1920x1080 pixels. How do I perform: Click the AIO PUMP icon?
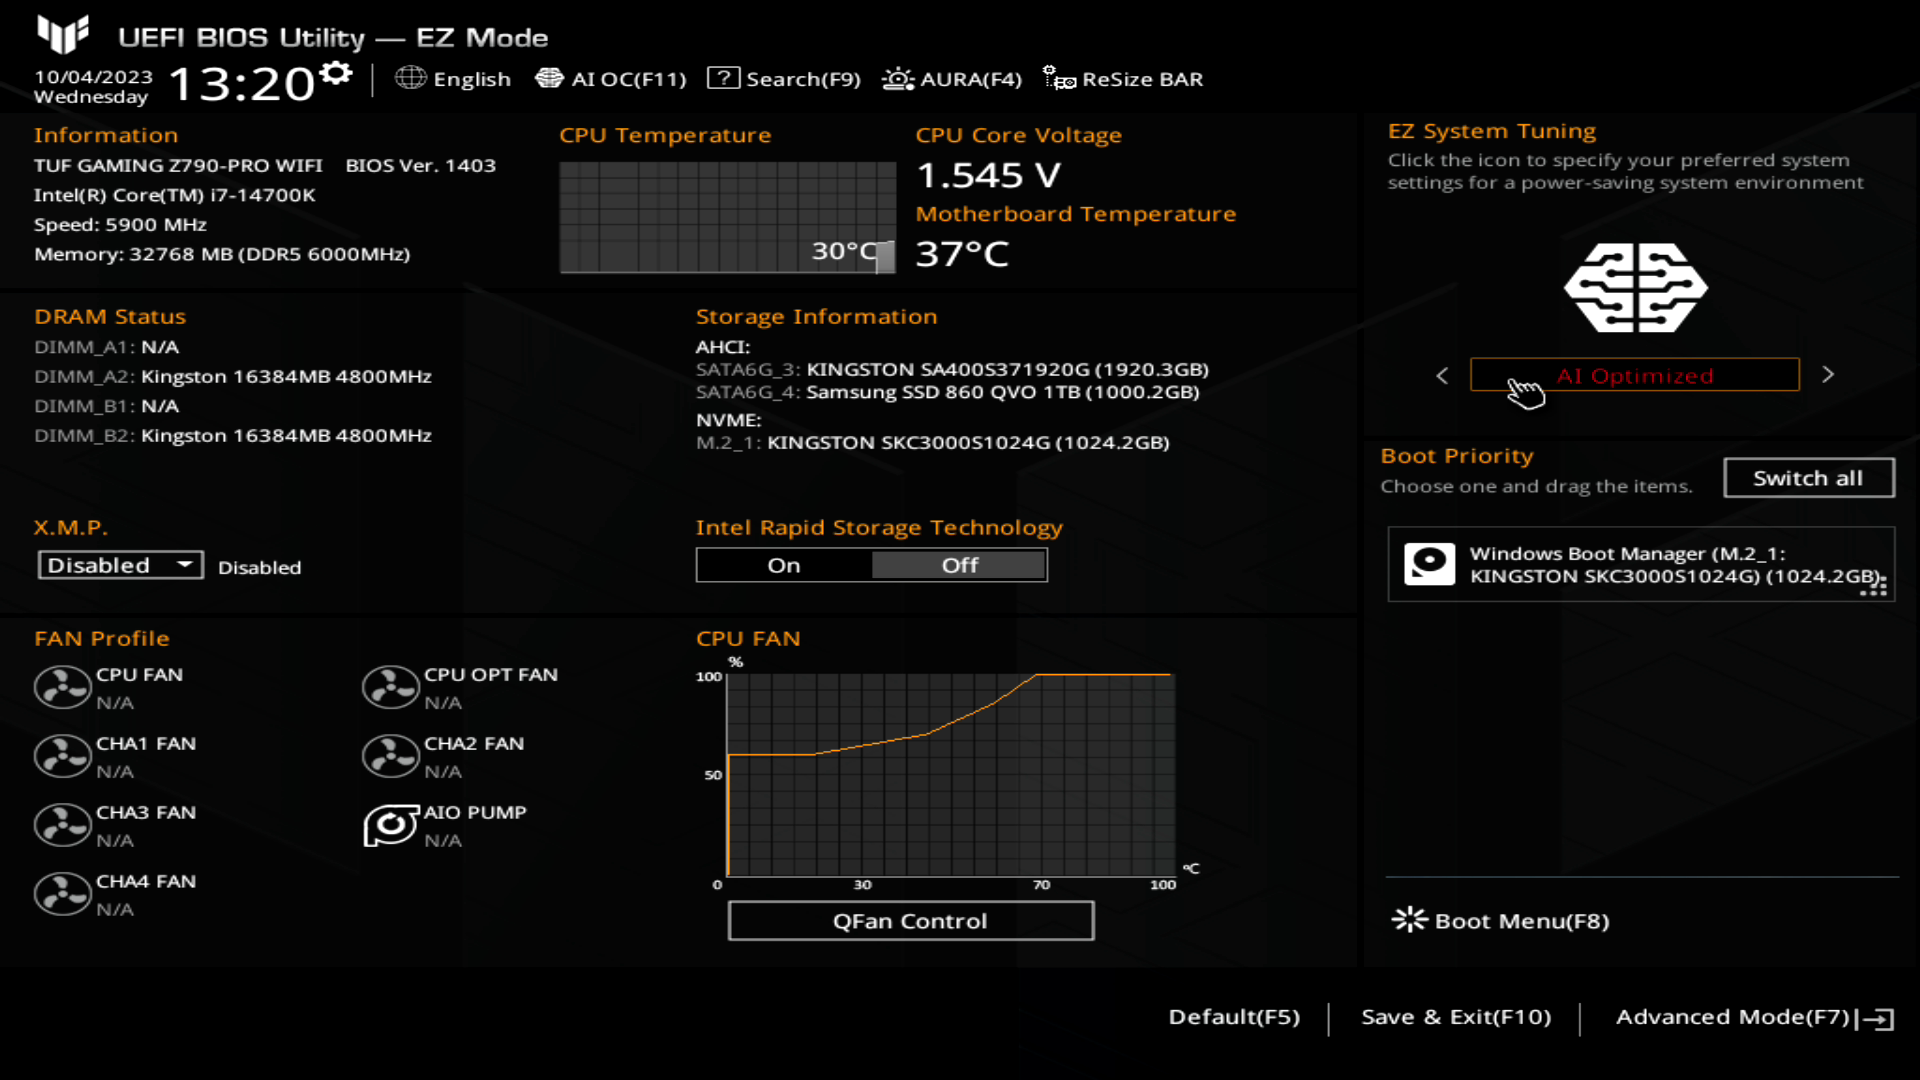[x=391, y=826]
